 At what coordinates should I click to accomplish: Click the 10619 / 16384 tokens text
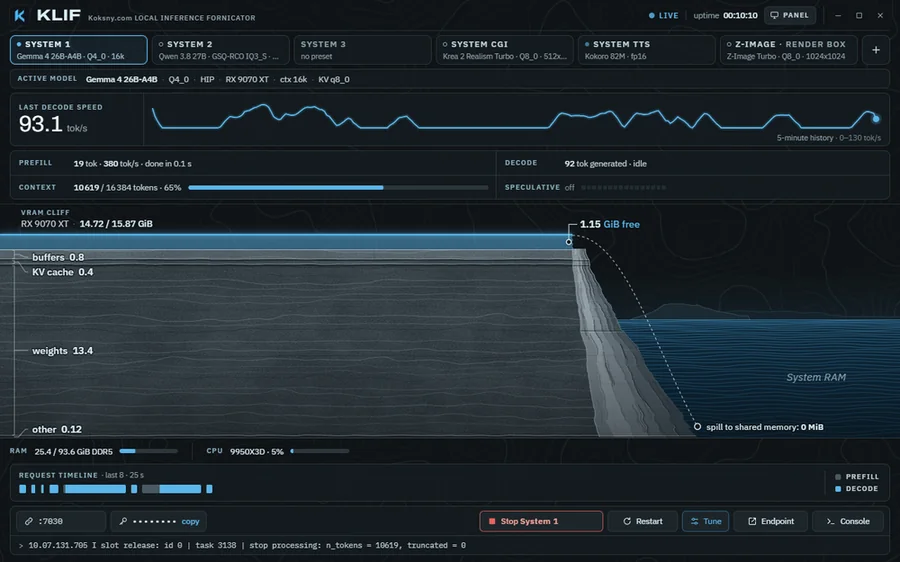tap(127, 188)
